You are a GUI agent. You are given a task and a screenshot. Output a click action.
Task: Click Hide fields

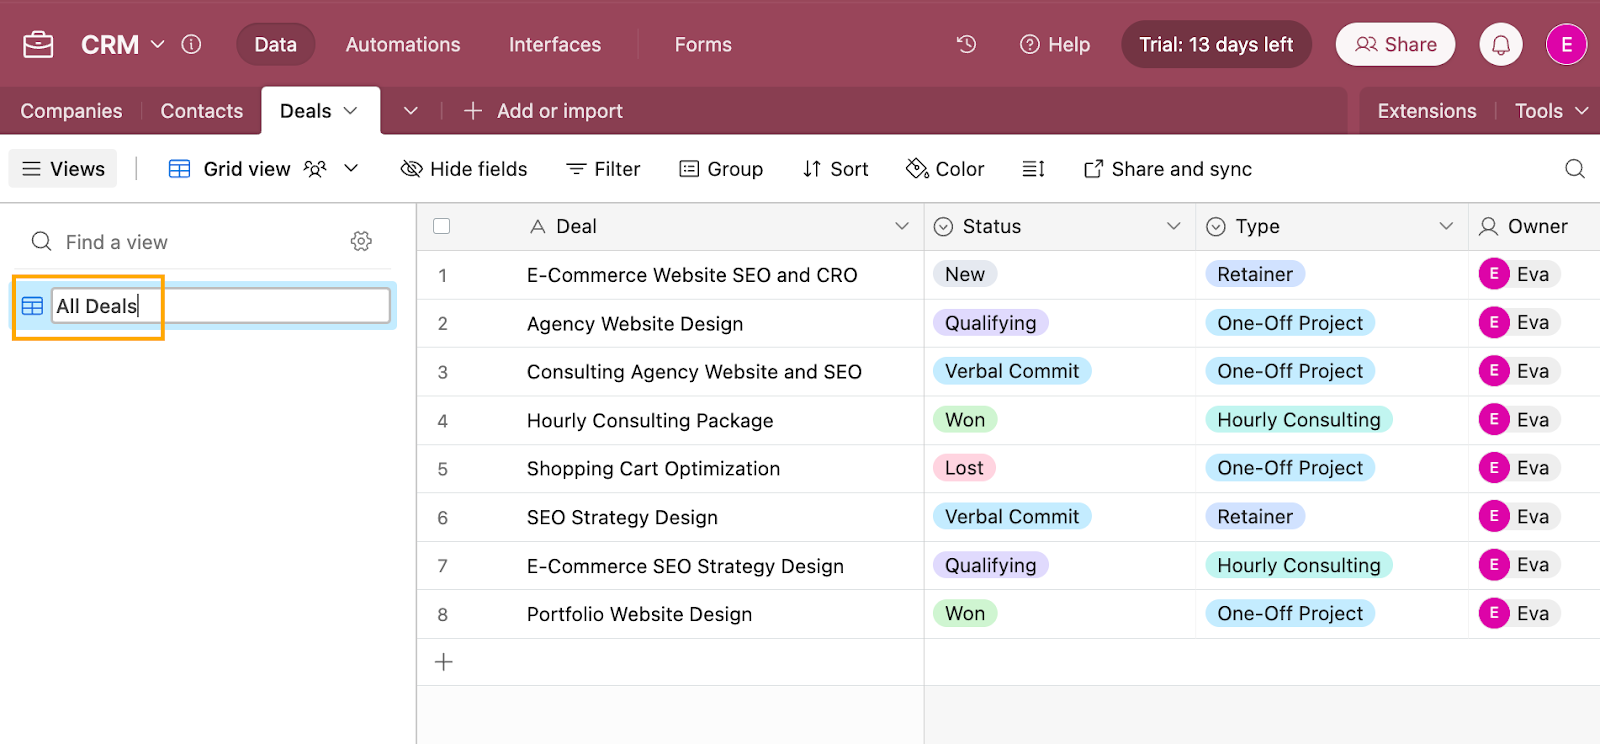coord(464,169)
